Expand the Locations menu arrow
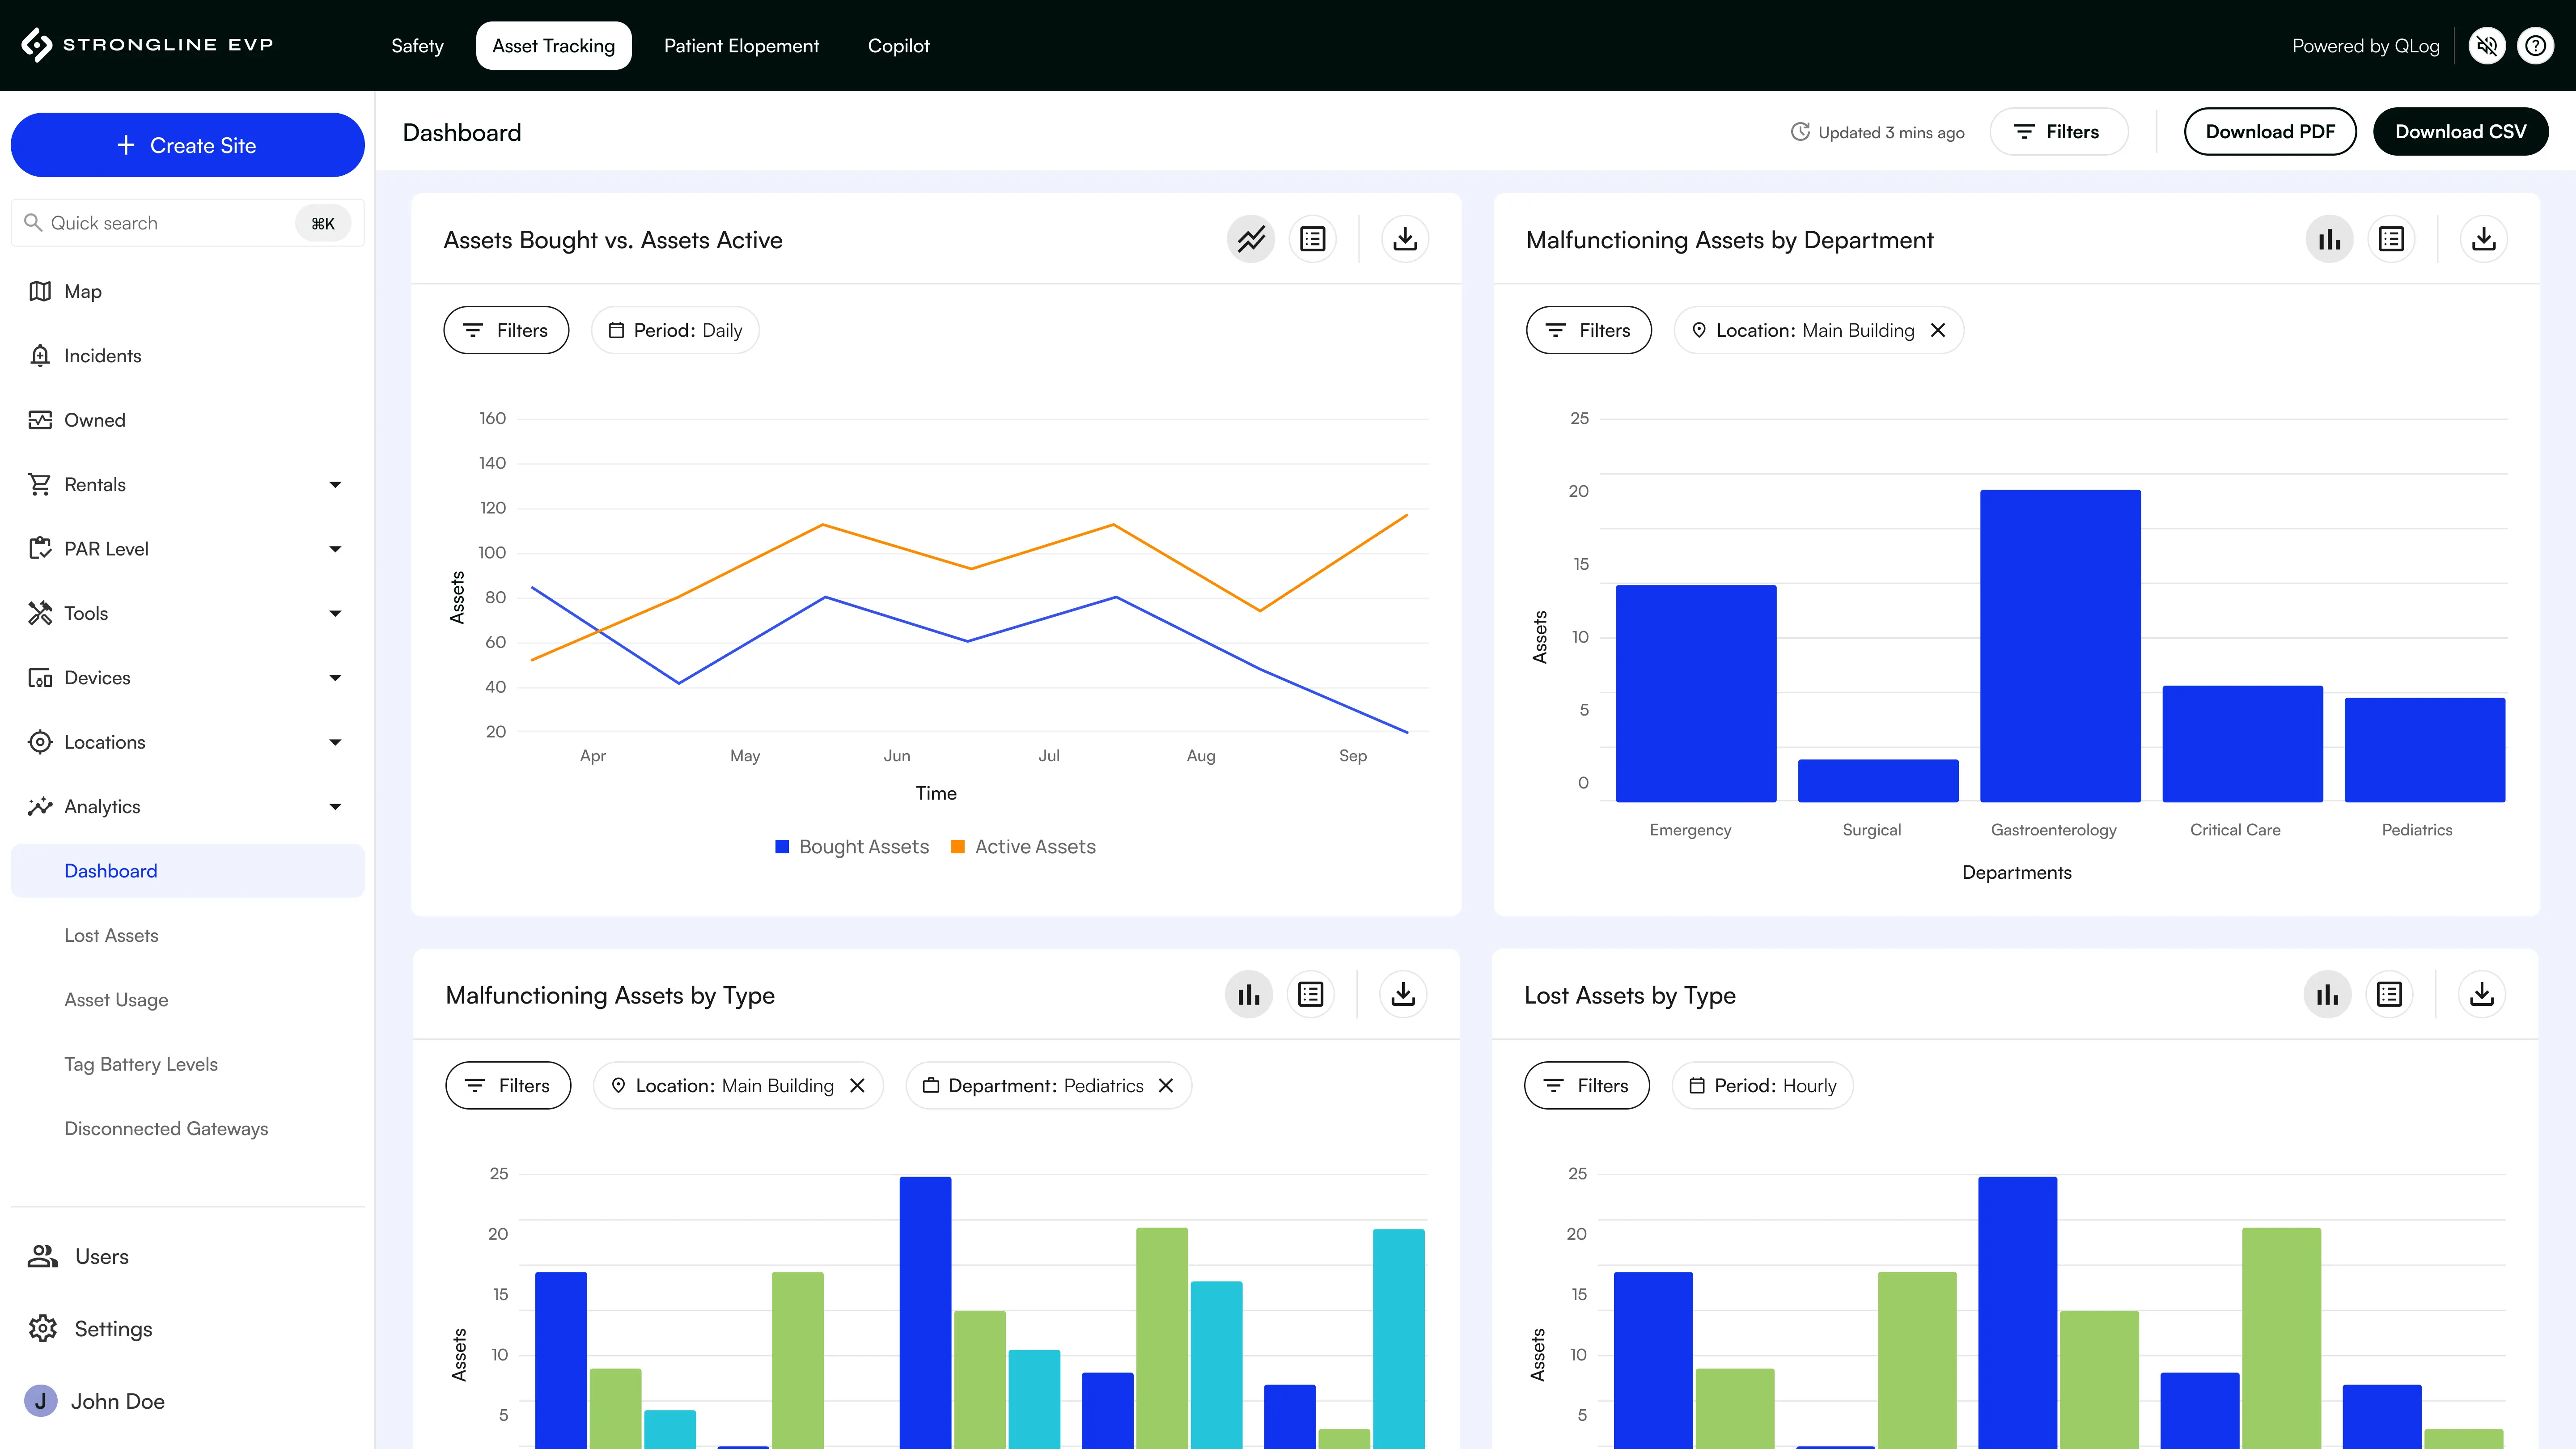 coord(335,742)
